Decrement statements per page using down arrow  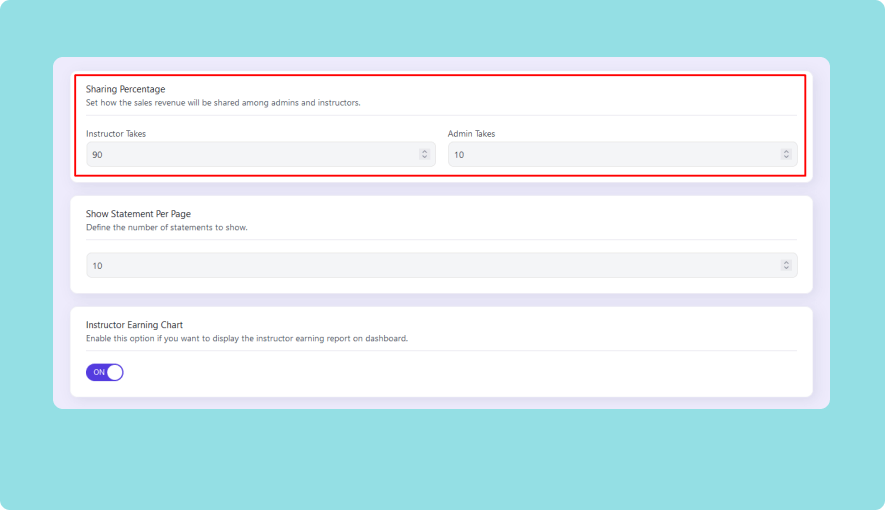pos(786,268)
